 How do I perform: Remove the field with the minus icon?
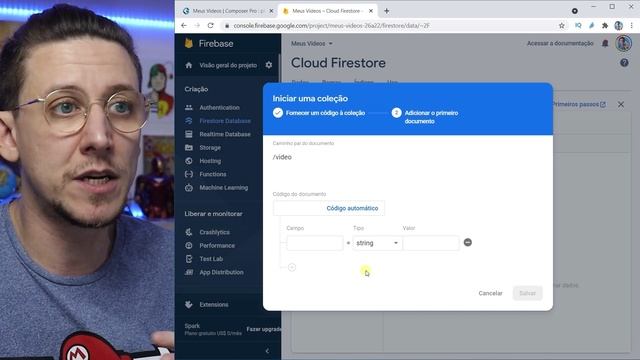(x=468, y=242)
